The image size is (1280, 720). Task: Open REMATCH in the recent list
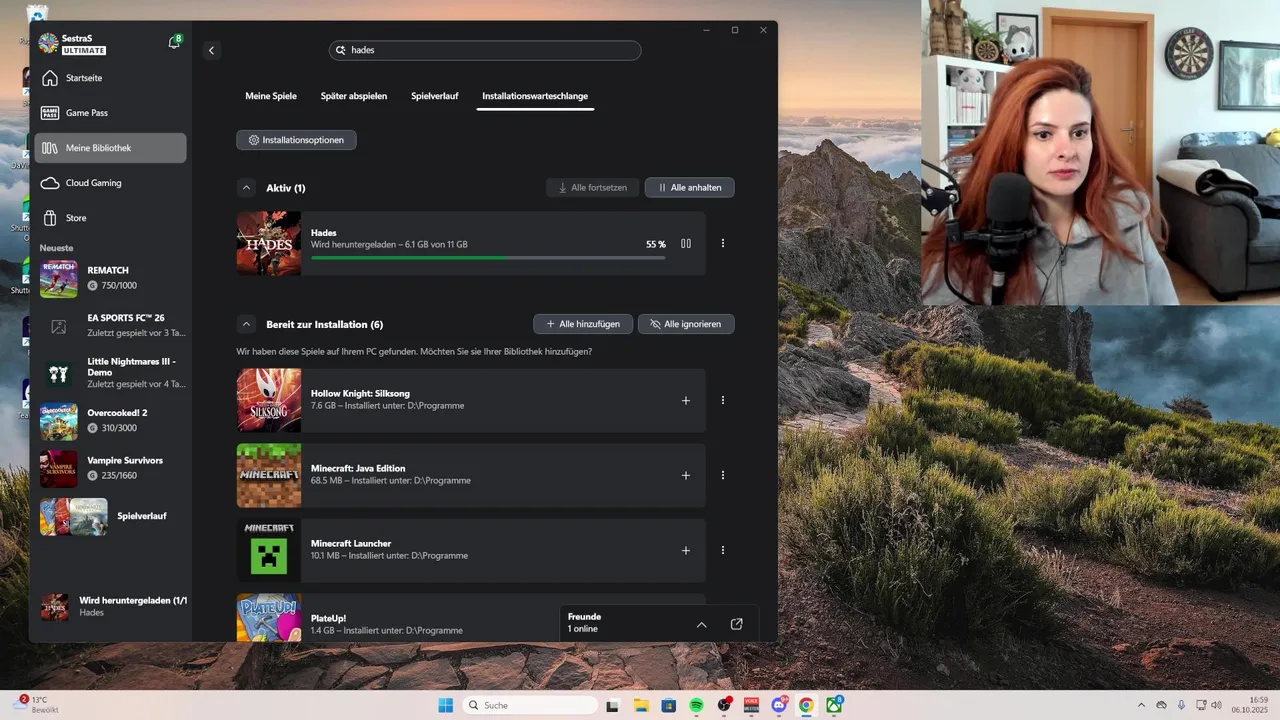tap(112, 278)
